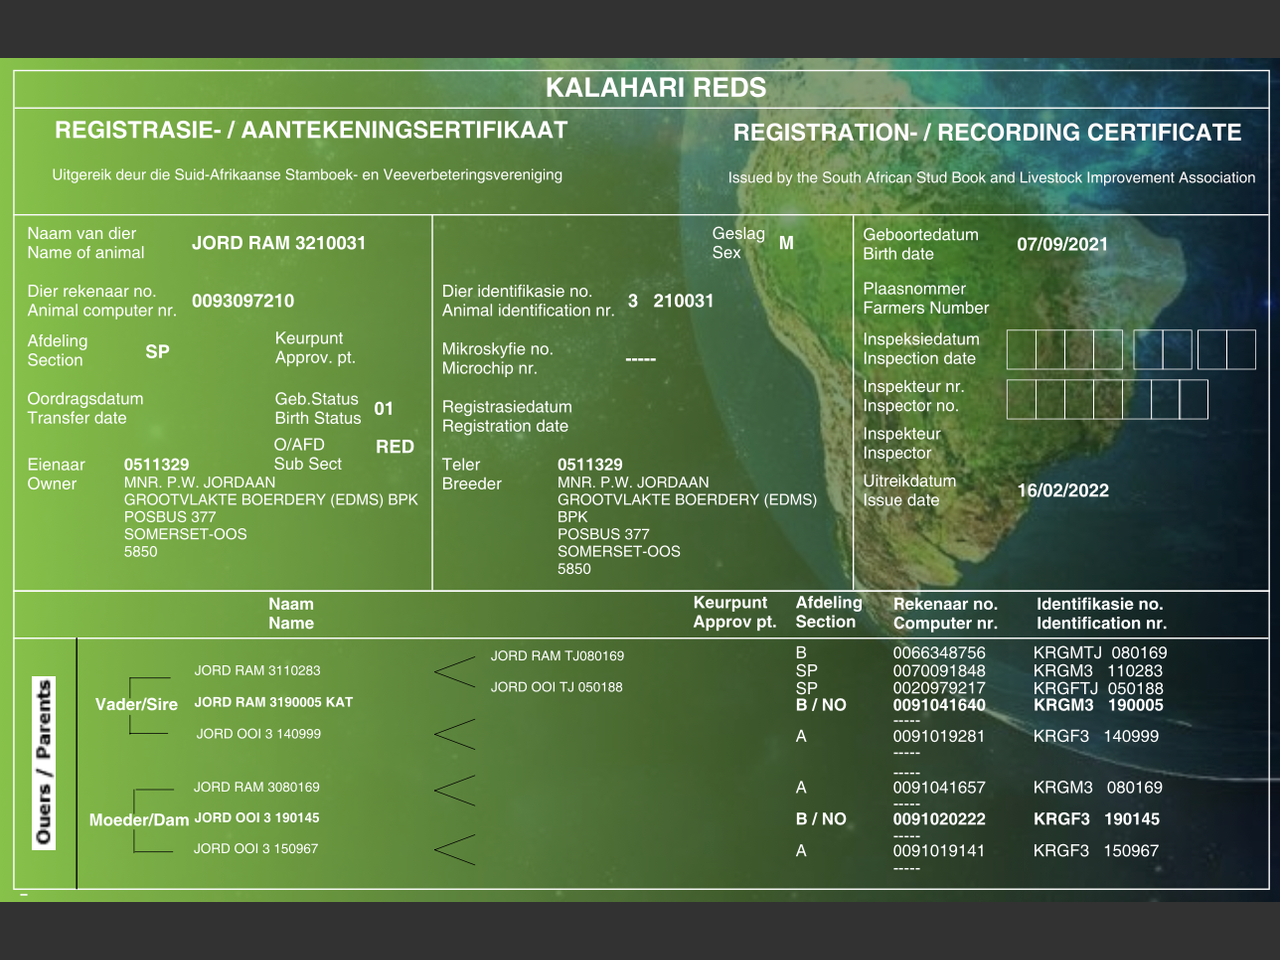Select dam name JORD OOI 3 190145
The image size is (1280, 960).
pyautogui.click(x=257, y=818)
